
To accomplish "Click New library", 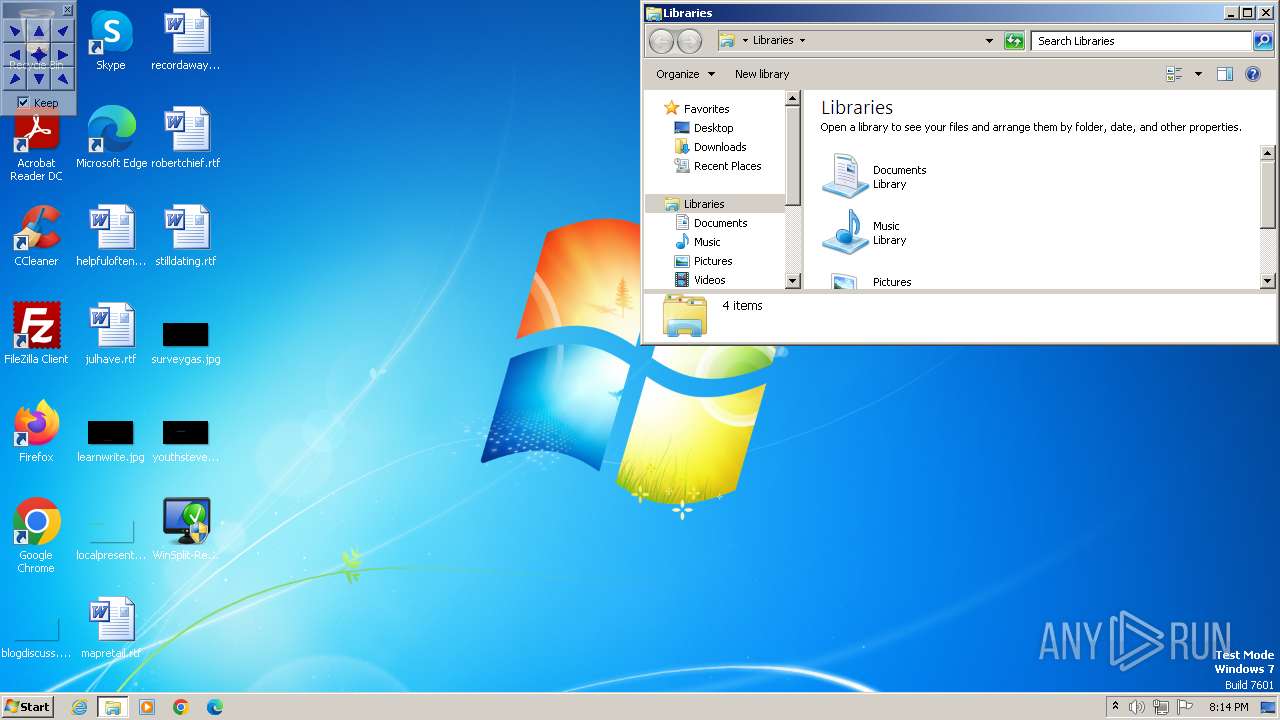I will (762, 74).
